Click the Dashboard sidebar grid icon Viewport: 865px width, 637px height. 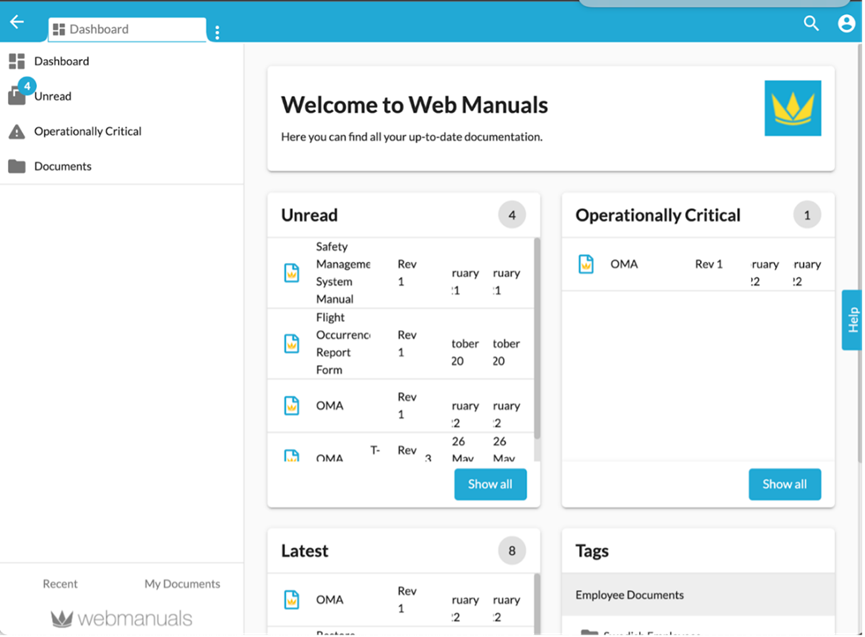(x=17, y=61)
